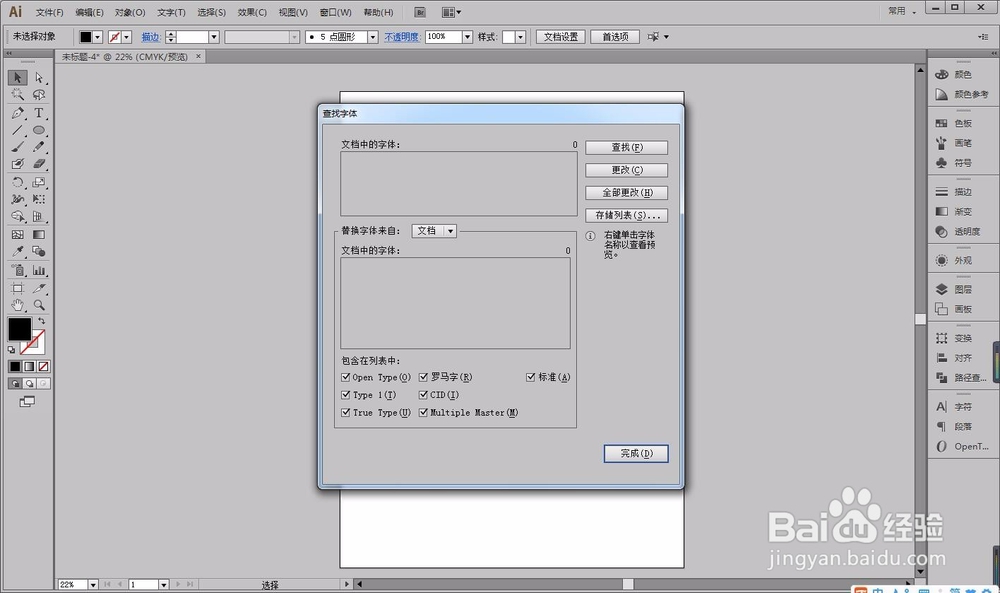1000x593 pixels.
Task: Select the Lasso tool
Action: point(39,94)
